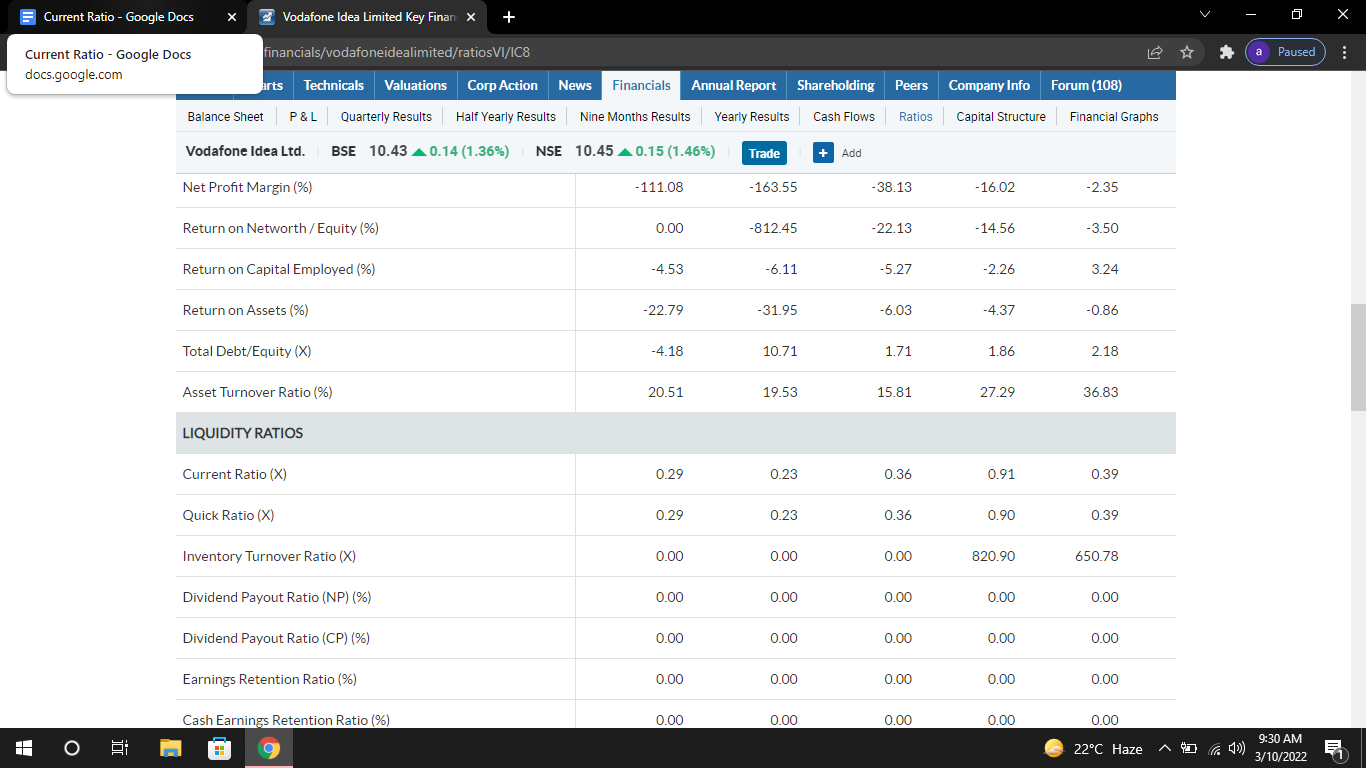The width and height of the screenshot is (1366, 768).
Task: Open Half Yearly Results link
Action: (506, 117)
